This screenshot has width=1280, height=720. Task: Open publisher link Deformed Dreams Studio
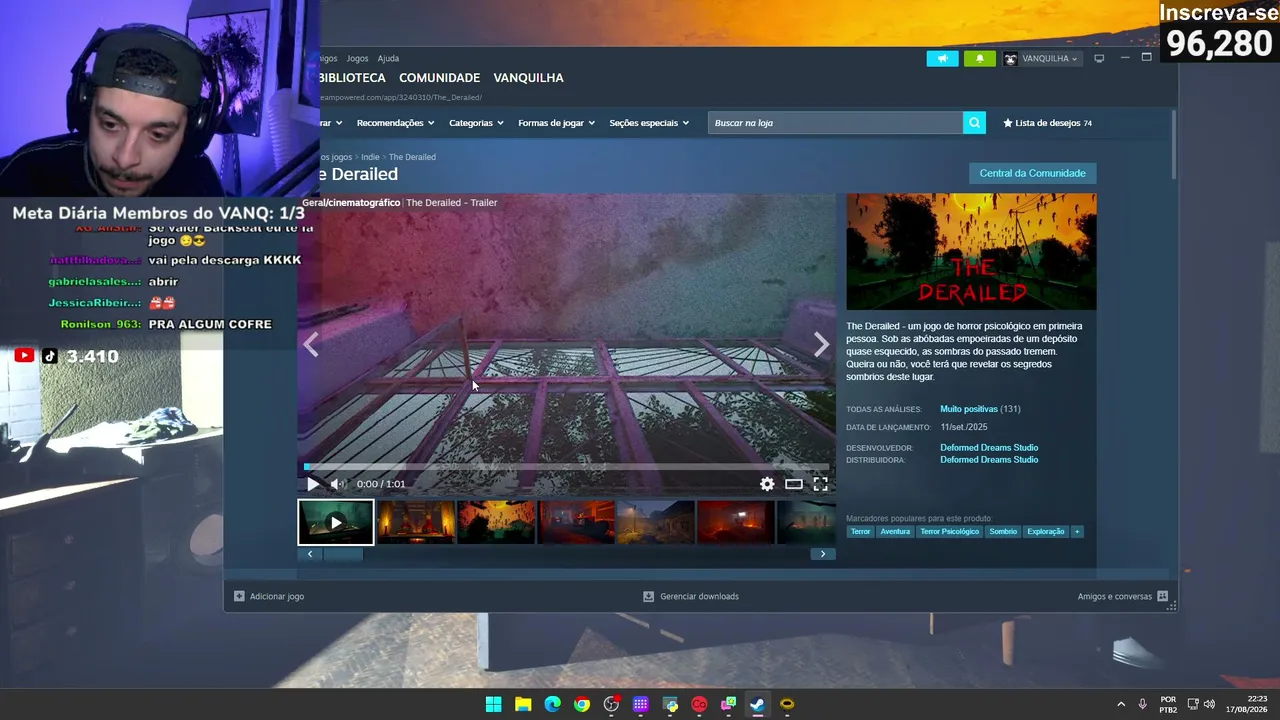click(989, 460)
